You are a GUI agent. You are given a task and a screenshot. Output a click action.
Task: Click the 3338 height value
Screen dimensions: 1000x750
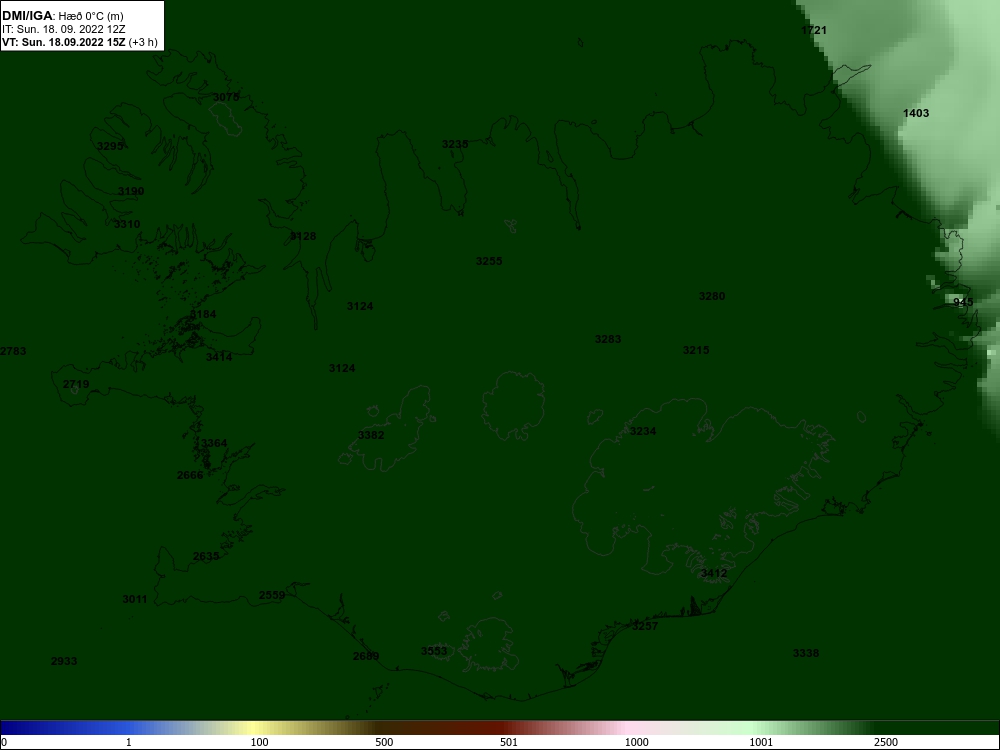click(805, 653)
